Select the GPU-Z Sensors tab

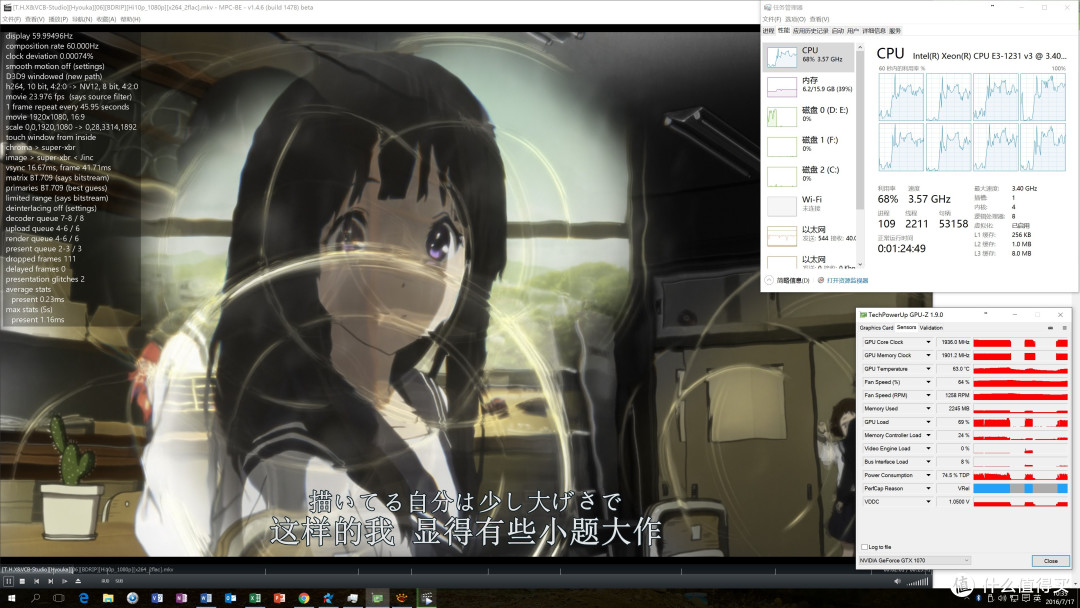point(906,328)
